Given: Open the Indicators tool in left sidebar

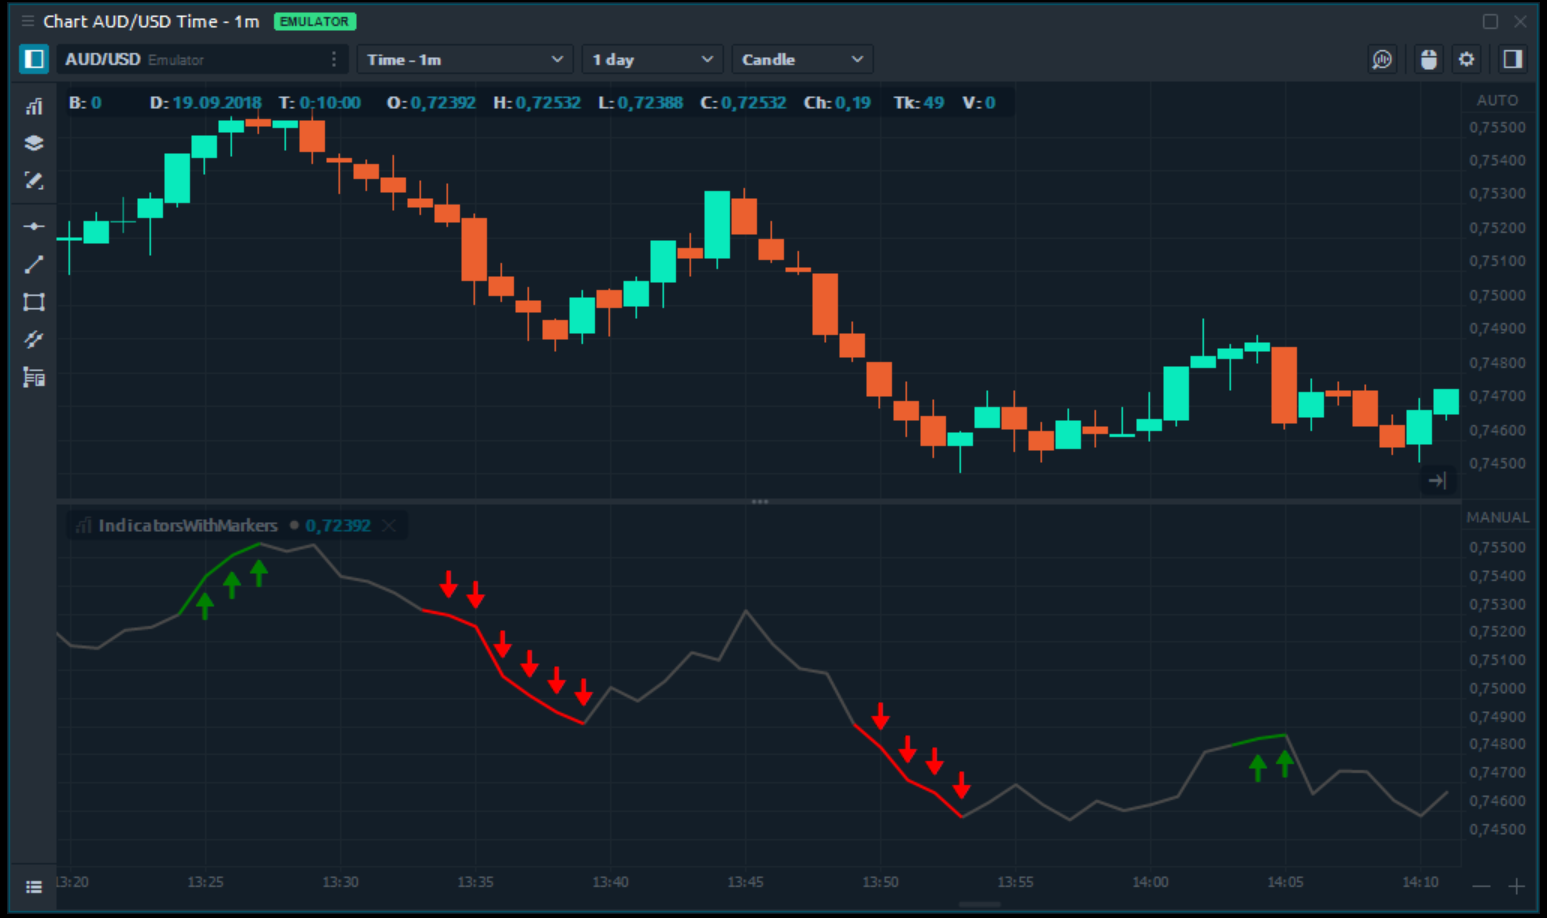Looking at the screenshot, I should click(x=34, y=106).
